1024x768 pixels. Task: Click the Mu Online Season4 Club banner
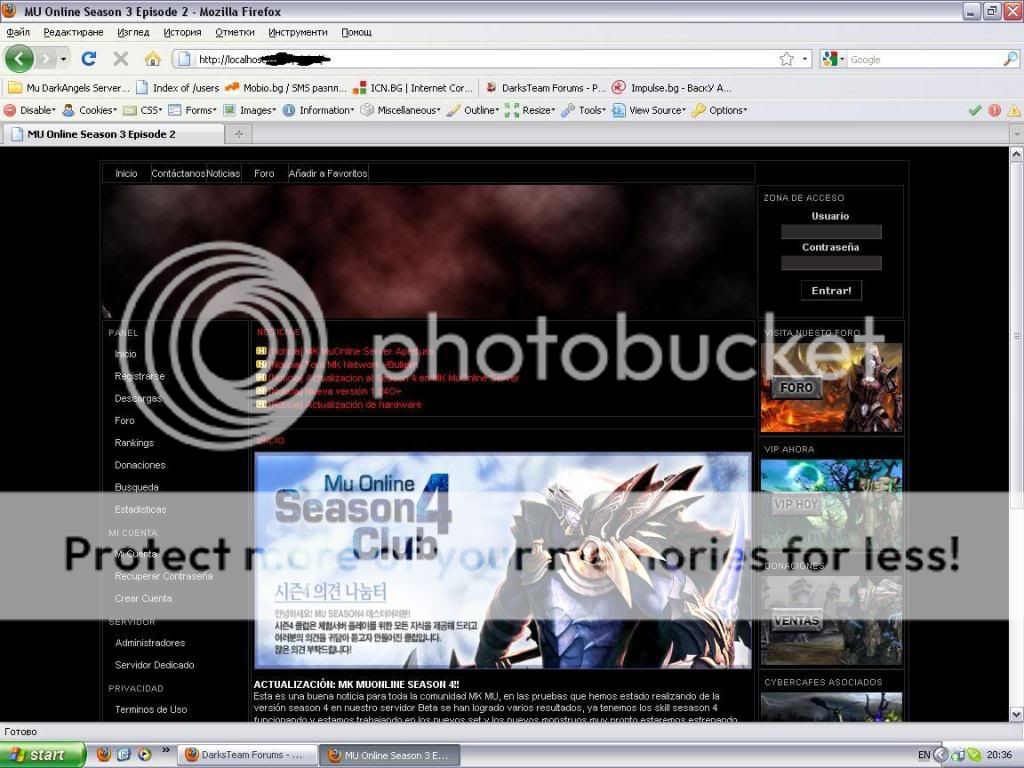click(503, 561)
